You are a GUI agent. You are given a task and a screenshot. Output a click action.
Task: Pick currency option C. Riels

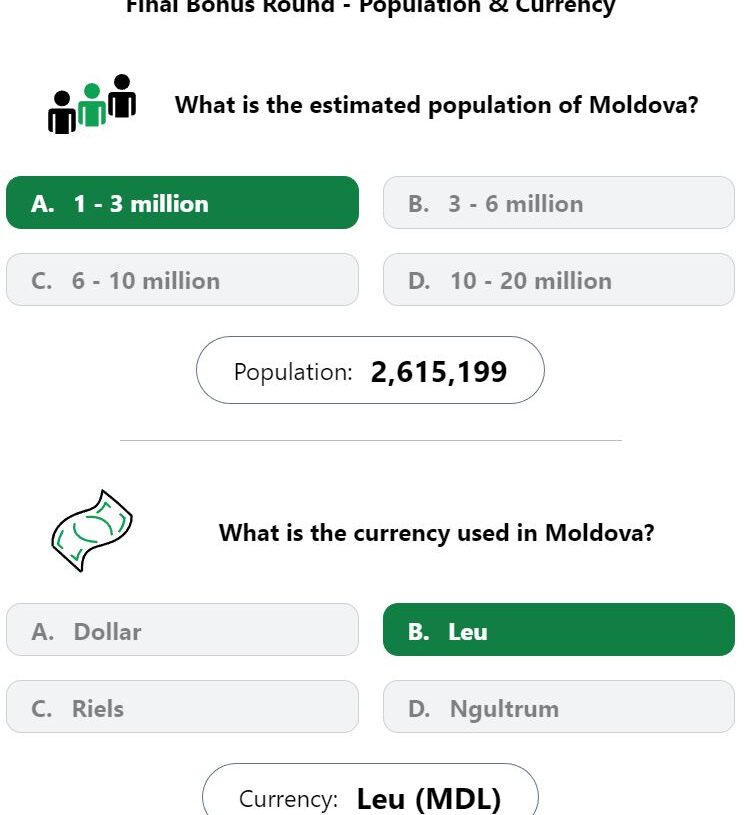[x=182, y=706]
